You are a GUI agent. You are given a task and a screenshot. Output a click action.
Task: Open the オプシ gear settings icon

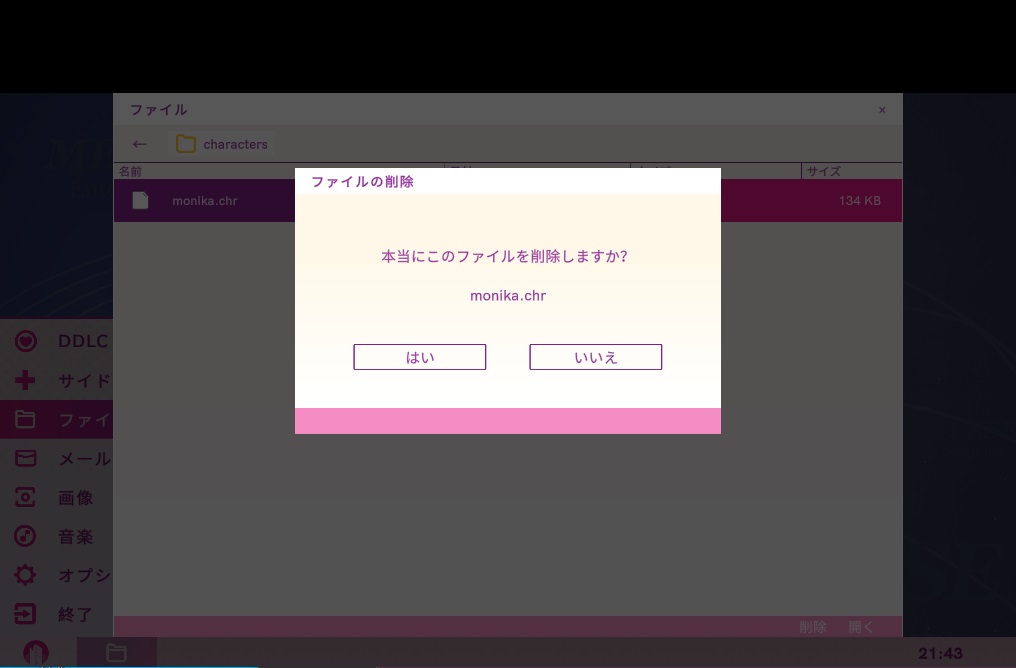pyautogui.click(x=25, y=575)
